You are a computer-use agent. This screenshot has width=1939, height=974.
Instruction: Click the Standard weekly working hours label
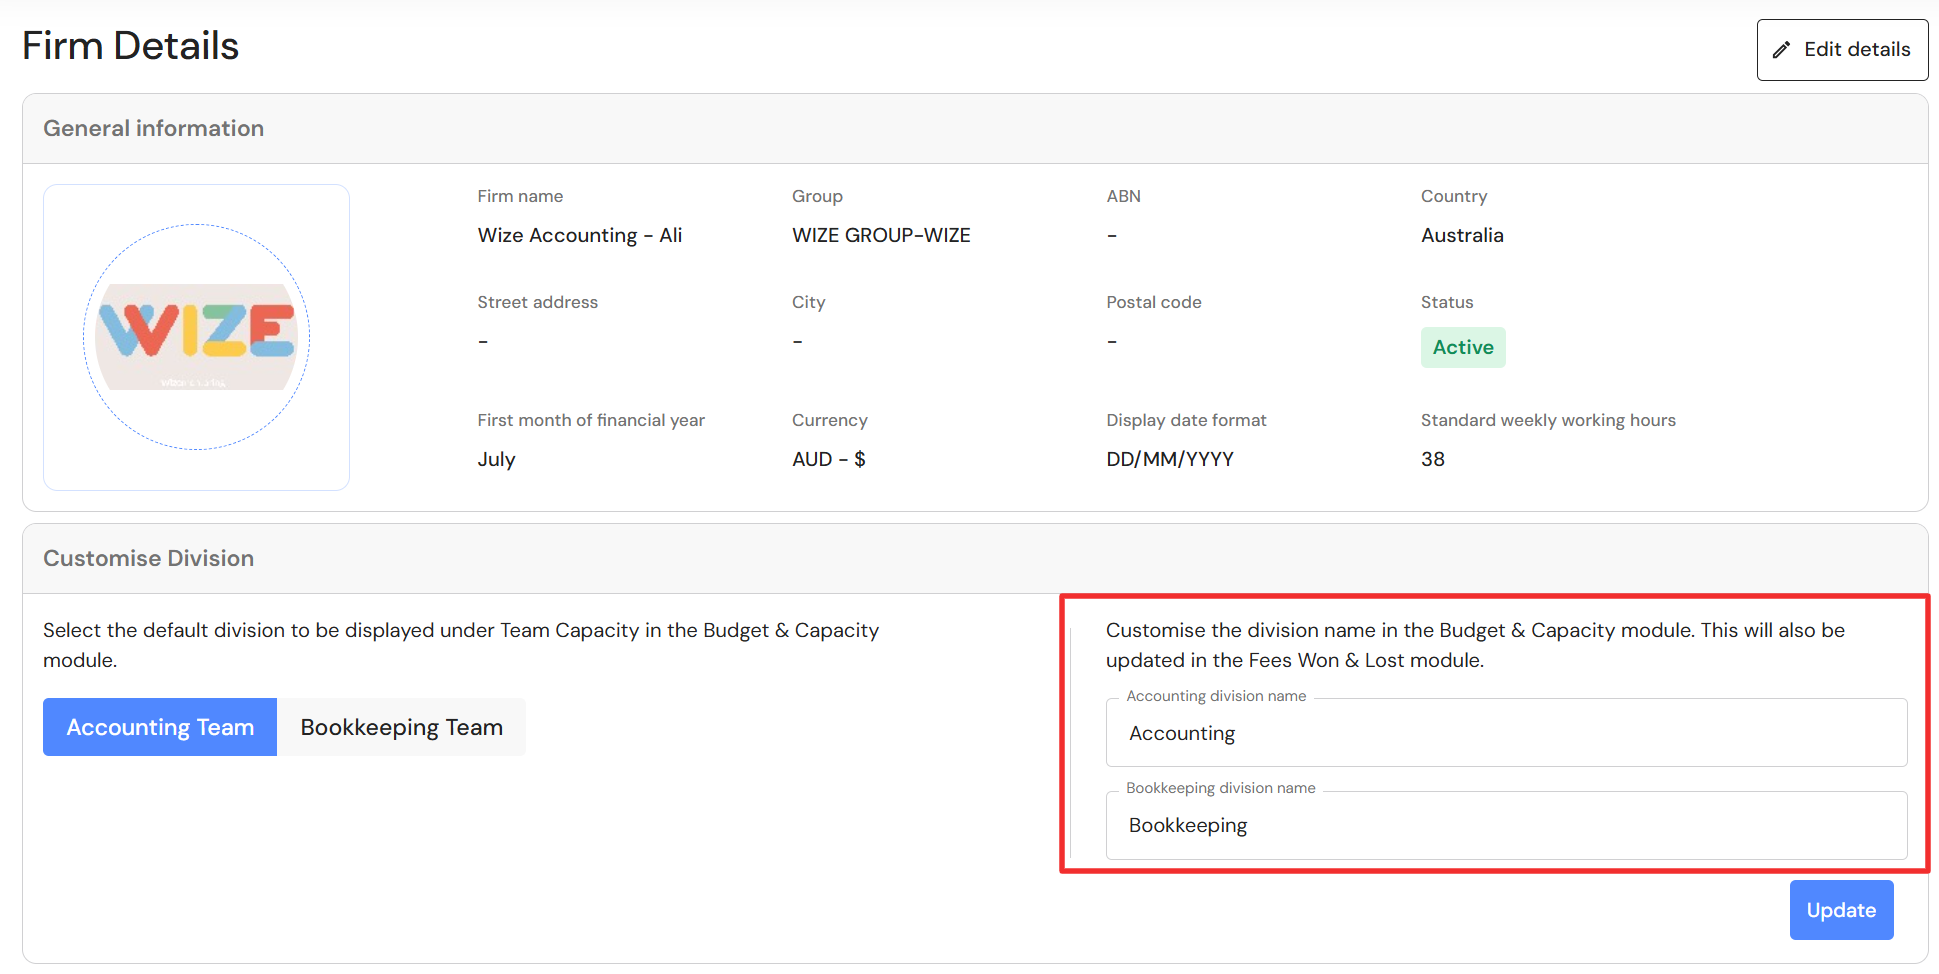click(x=1547, y=420)
